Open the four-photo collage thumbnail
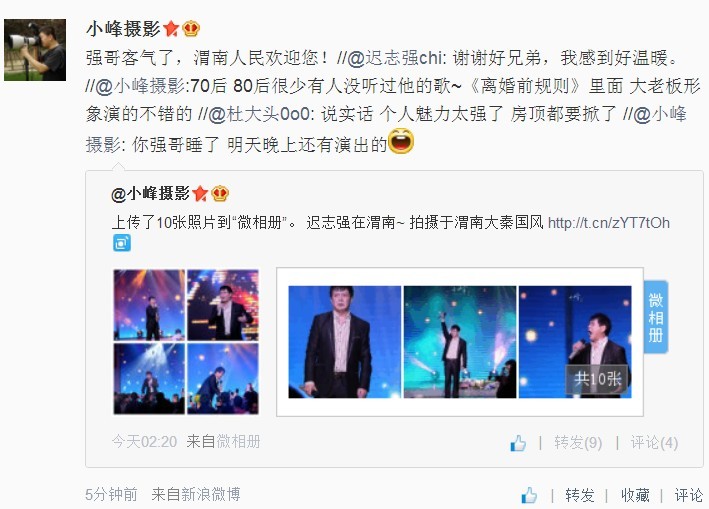The width and height of the screenshot is (709, 509). pos(186,342)
